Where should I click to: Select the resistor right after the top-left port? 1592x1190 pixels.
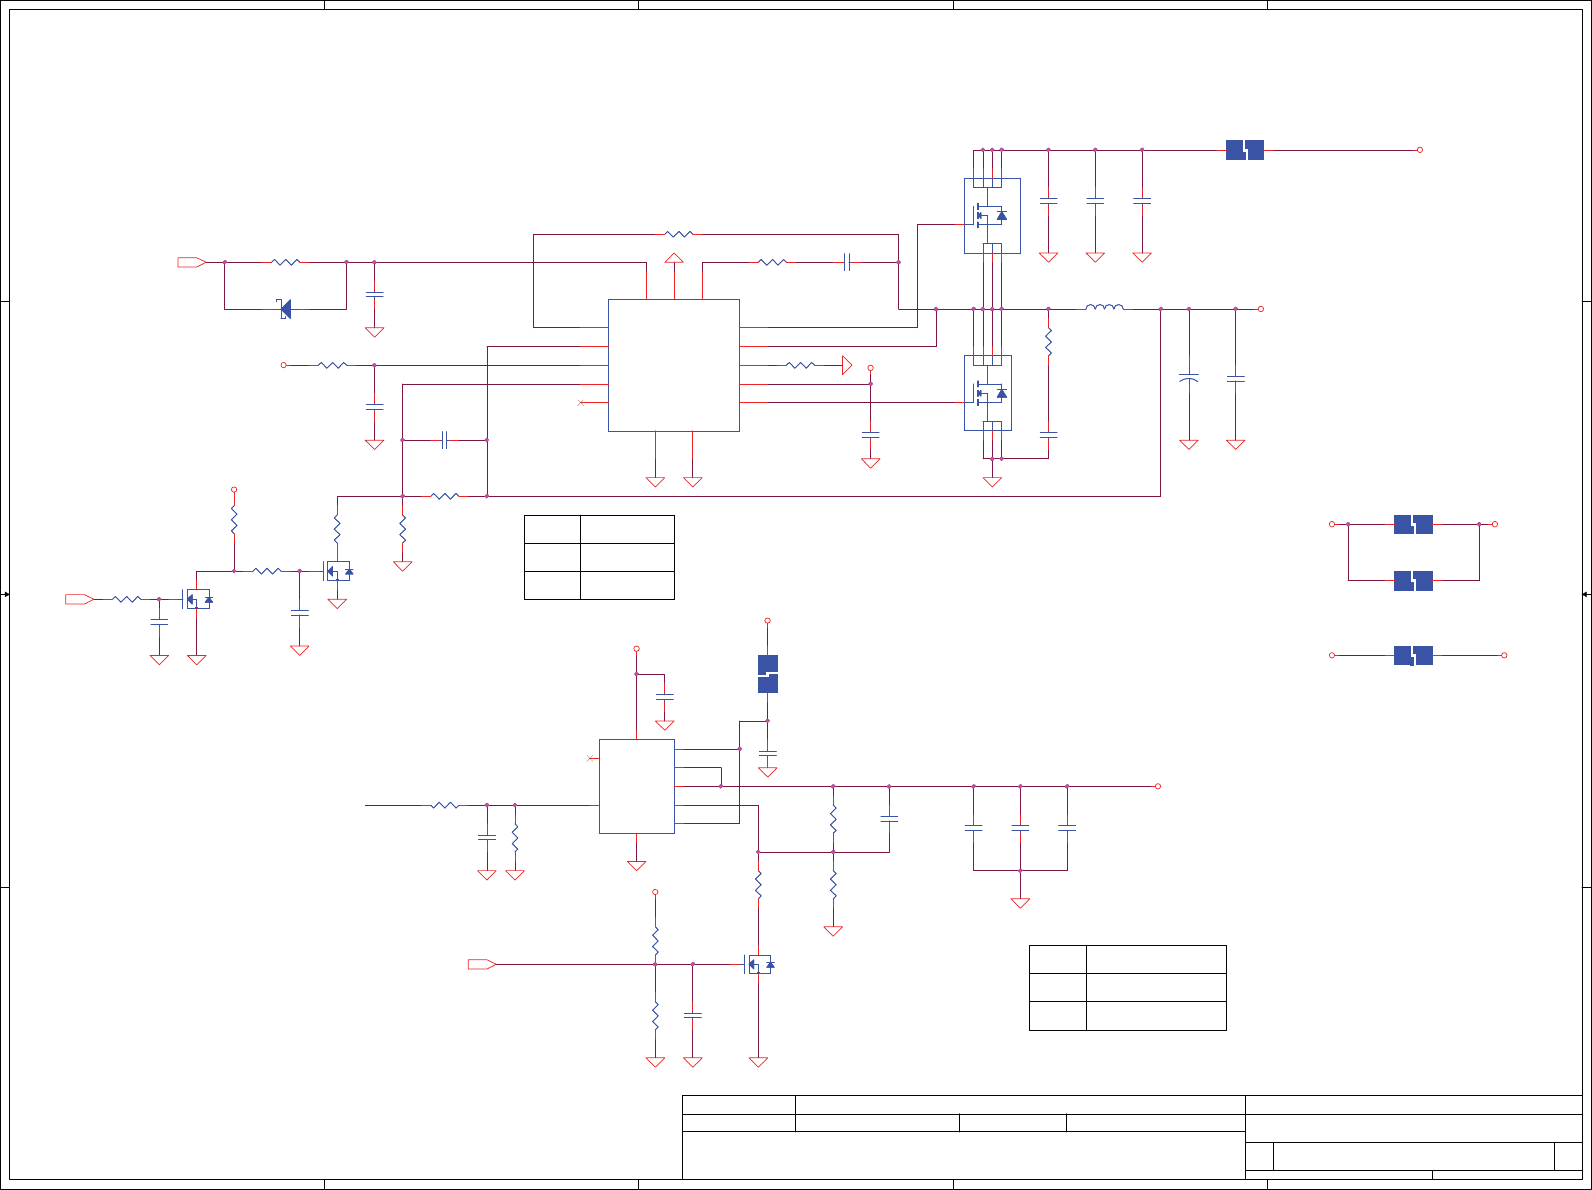pyautogui.click(x=286, y=262)
